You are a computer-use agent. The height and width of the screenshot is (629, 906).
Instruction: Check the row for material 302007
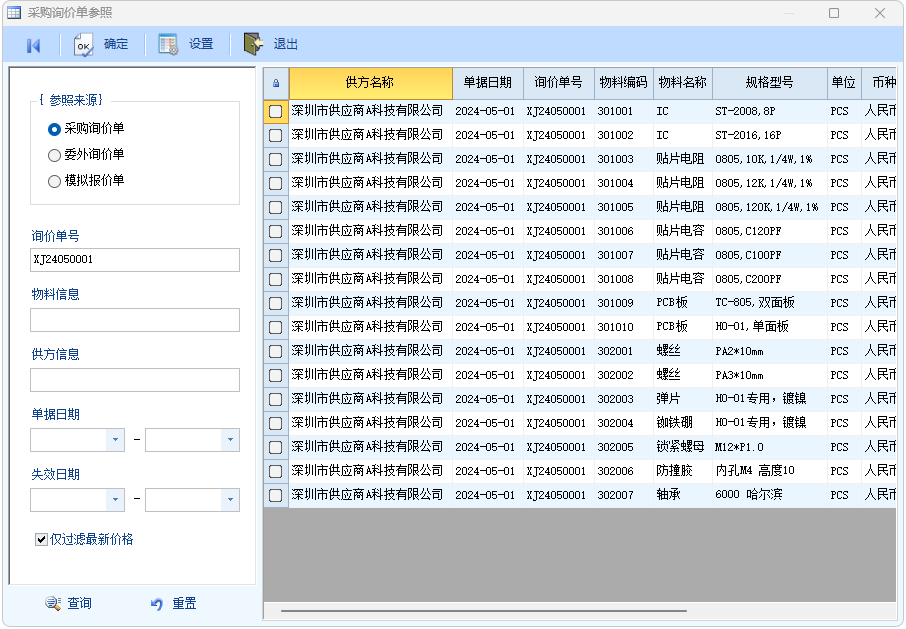point(276,496)
